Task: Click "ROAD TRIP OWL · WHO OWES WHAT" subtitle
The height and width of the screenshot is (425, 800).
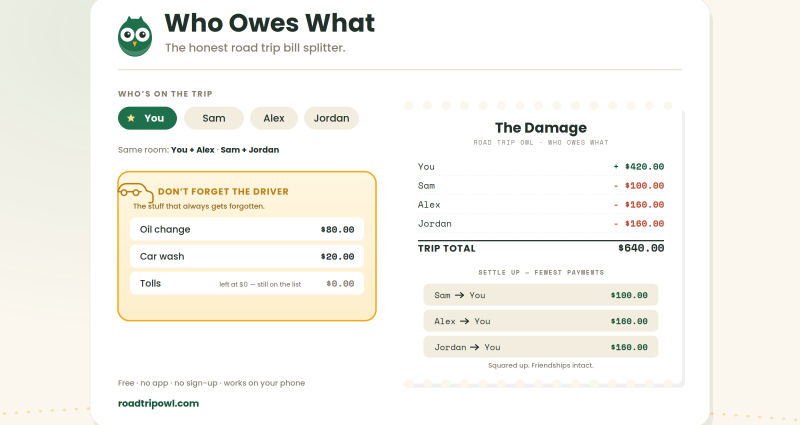Action: coord(541,142)
